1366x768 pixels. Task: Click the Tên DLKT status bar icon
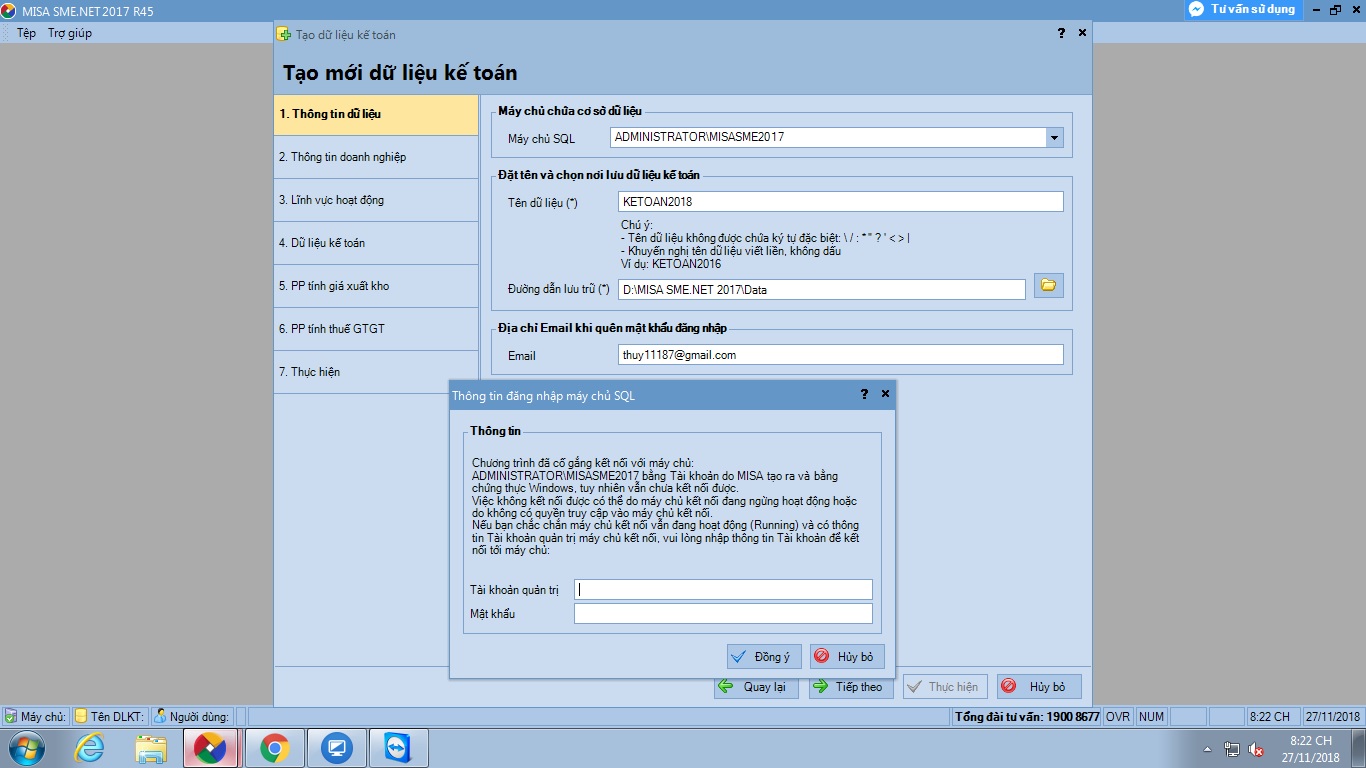tap(81, 716)
